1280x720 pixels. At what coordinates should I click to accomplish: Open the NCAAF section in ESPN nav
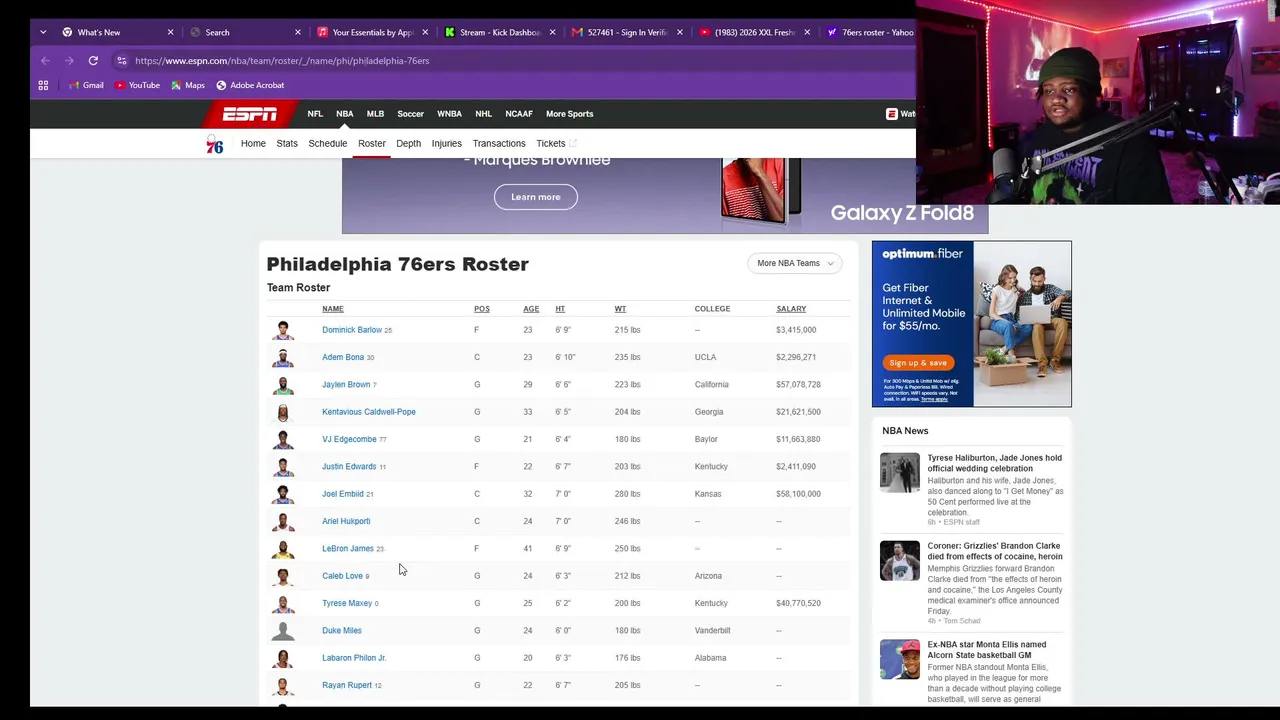519,114
